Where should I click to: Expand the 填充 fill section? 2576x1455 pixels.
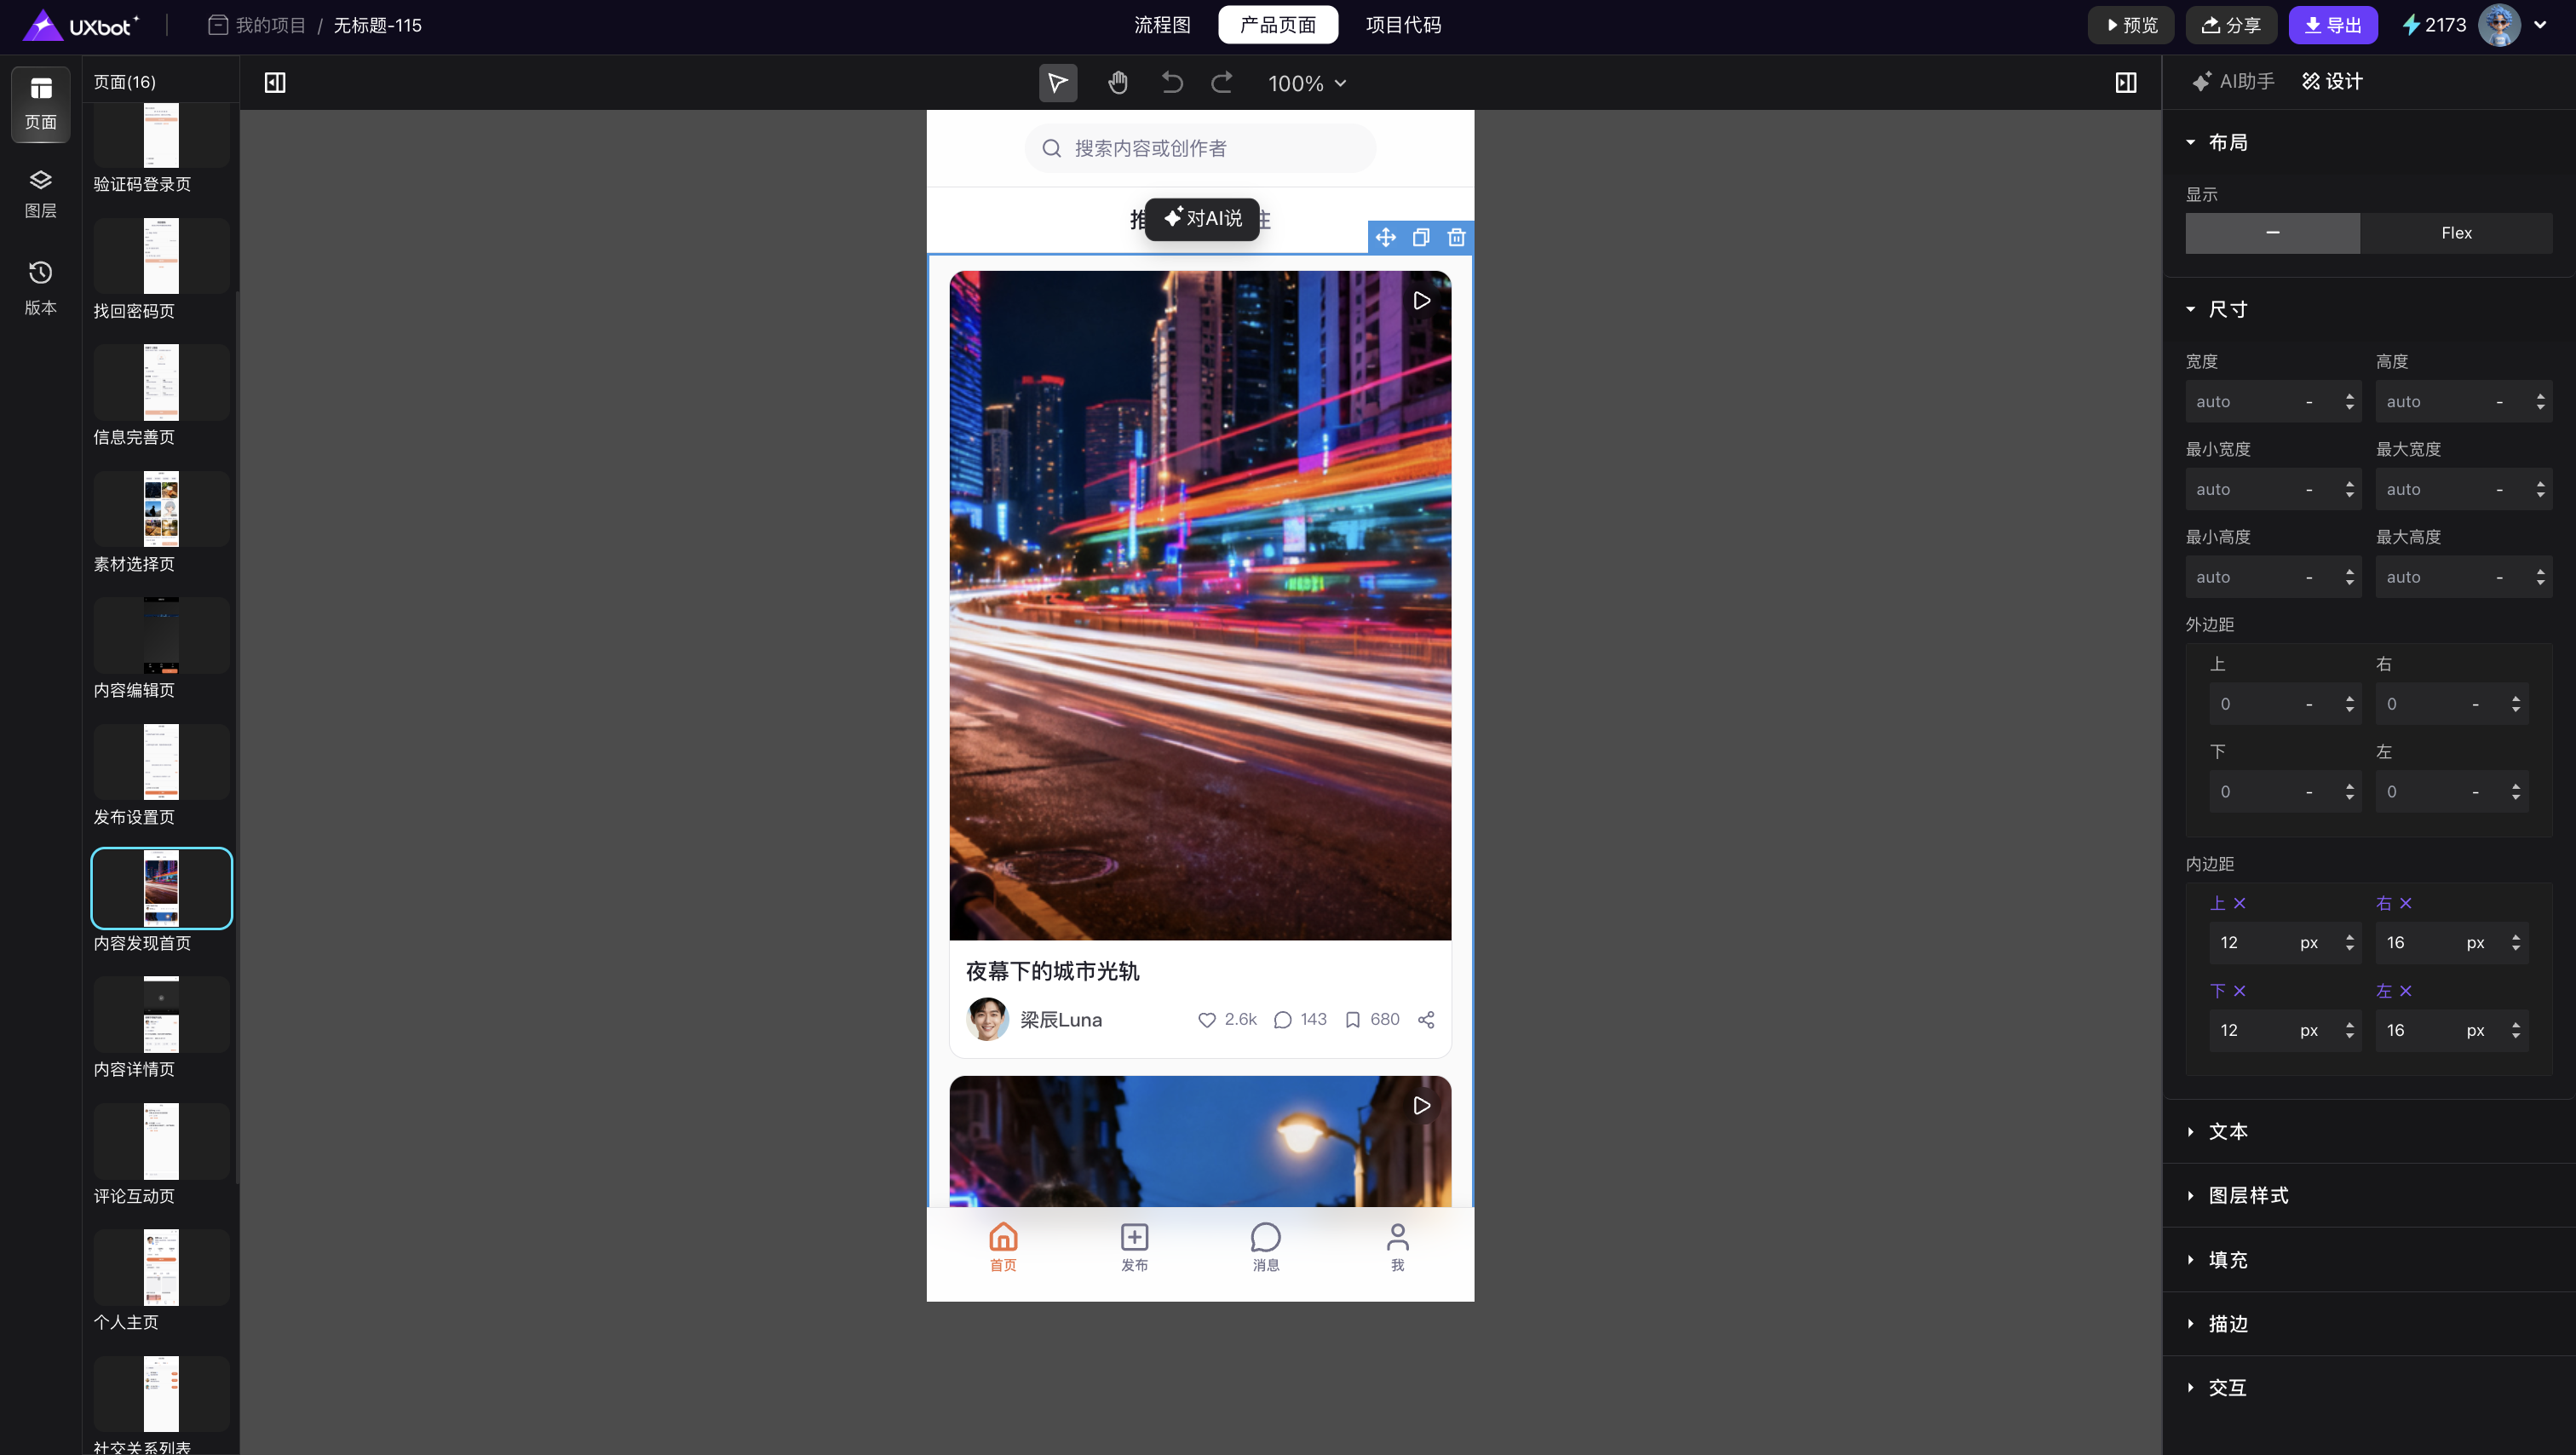coord(2227,1259)
